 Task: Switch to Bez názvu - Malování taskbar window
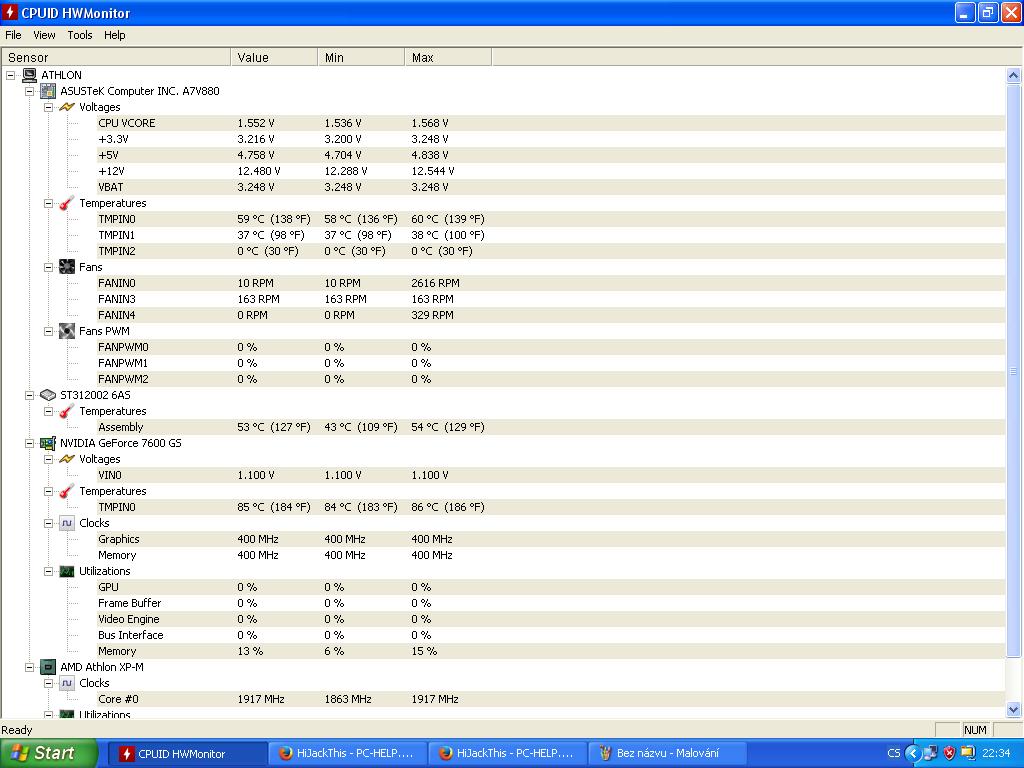[x=667, y=753]
